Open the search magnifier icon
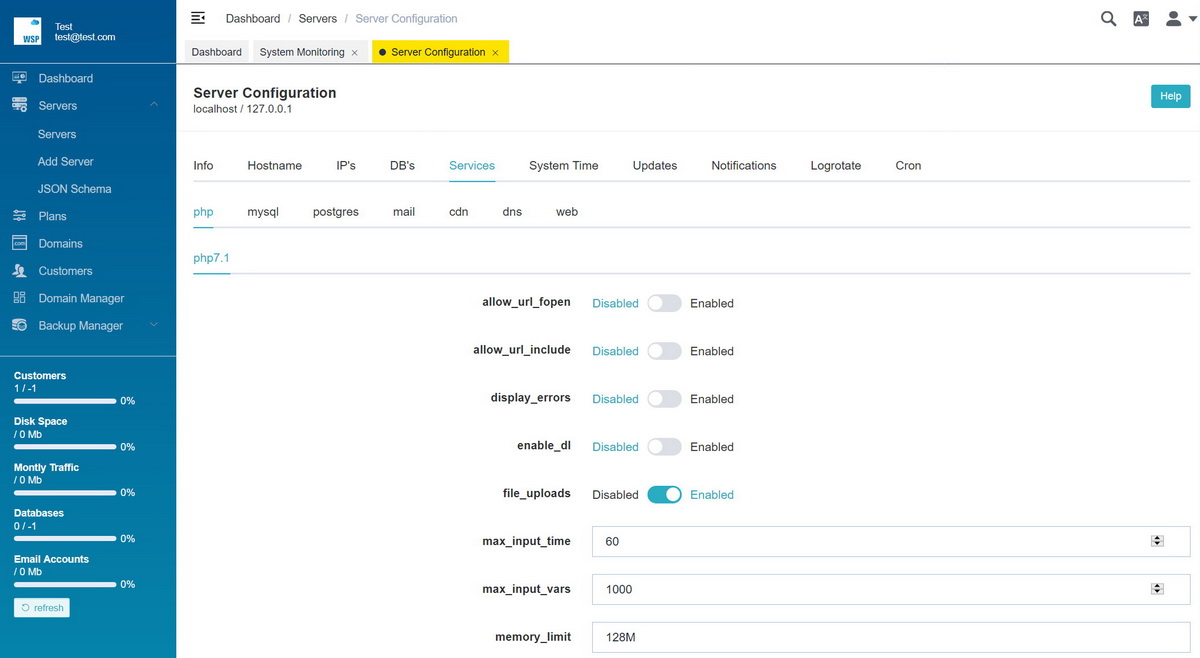The image size is (1200, 658). (x=1108, y=18)
